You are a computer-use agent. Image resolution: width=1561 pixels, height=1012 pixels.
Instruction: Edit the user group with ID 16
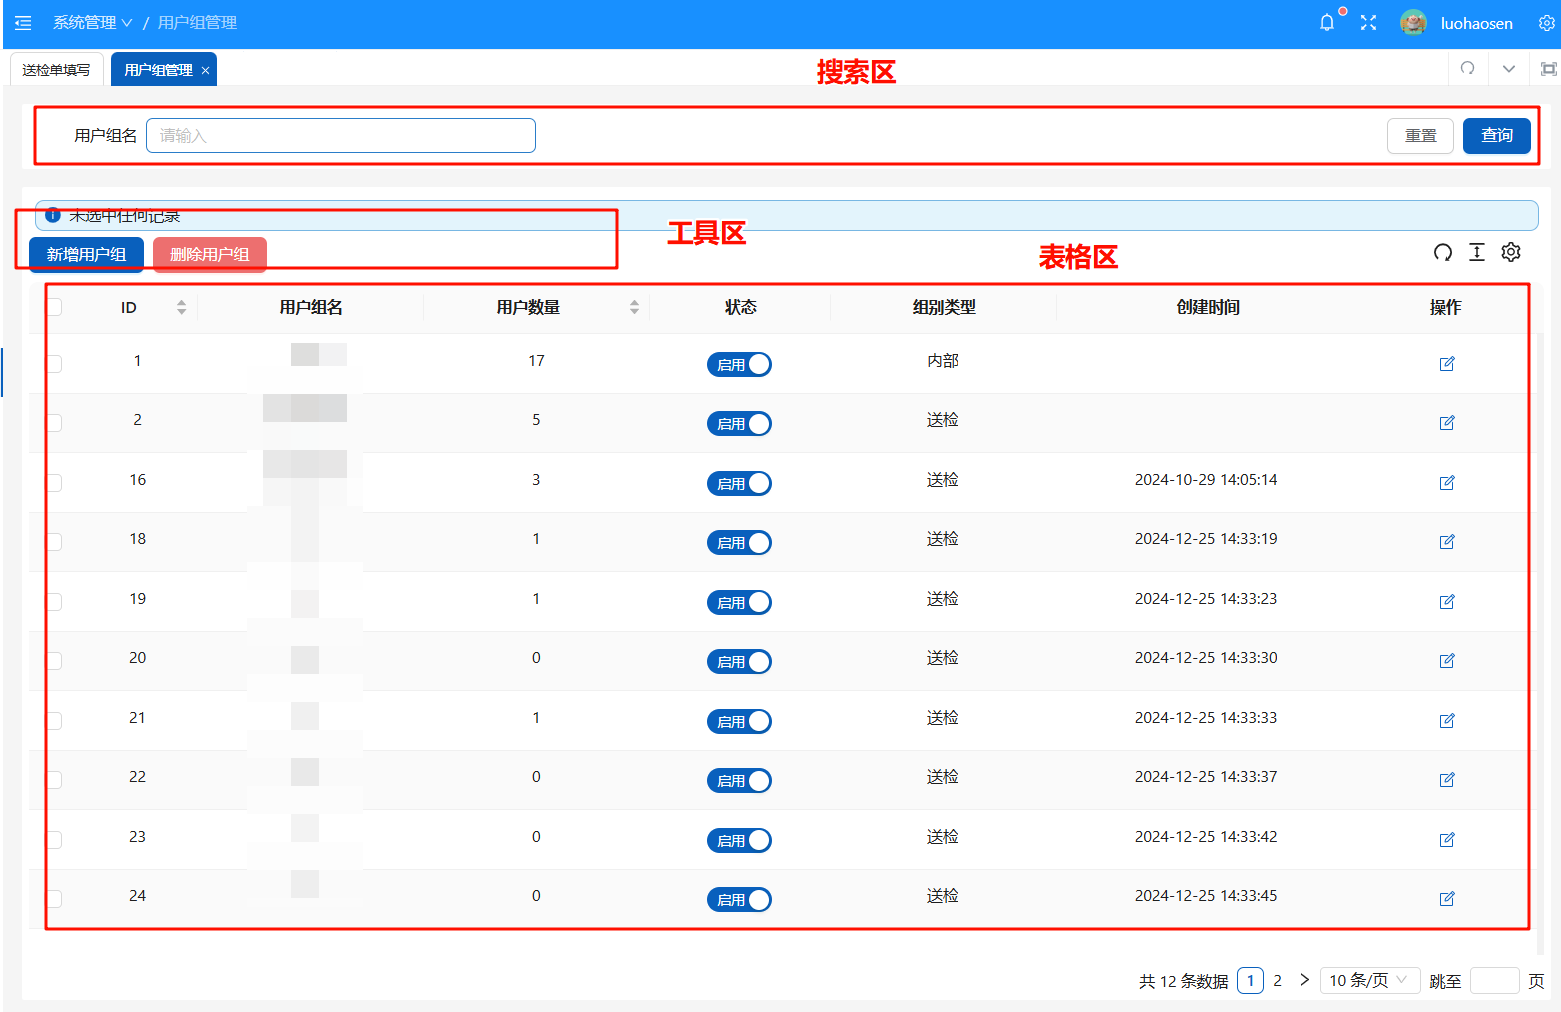(x=1446, y=483)
